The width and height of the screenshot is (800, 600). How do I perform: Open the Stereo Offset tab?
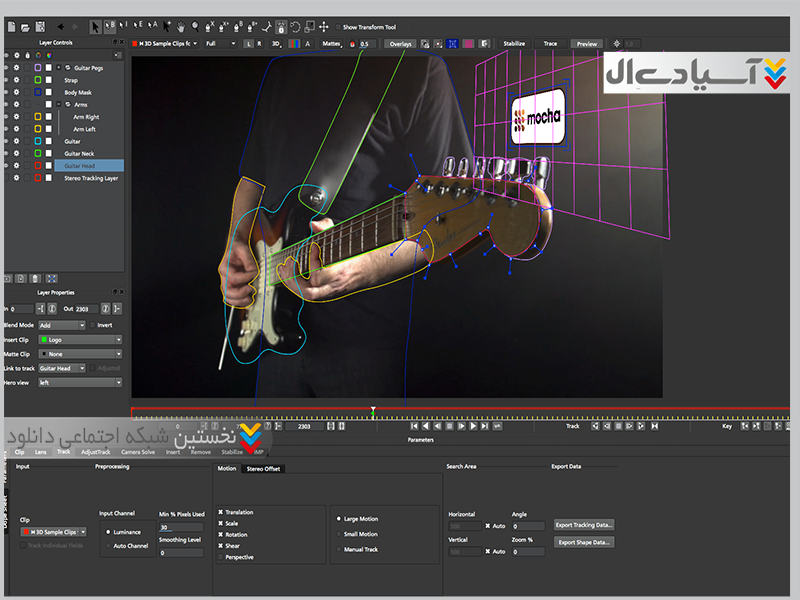click(x=264, y=467)
